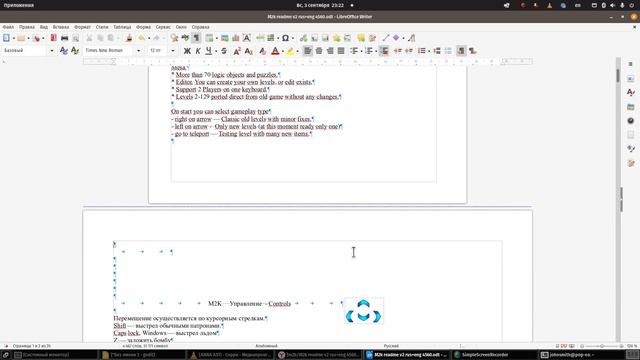Expand underline style dropdown arrow
Viewport: 640px width, 360px height.
[216, 51]
